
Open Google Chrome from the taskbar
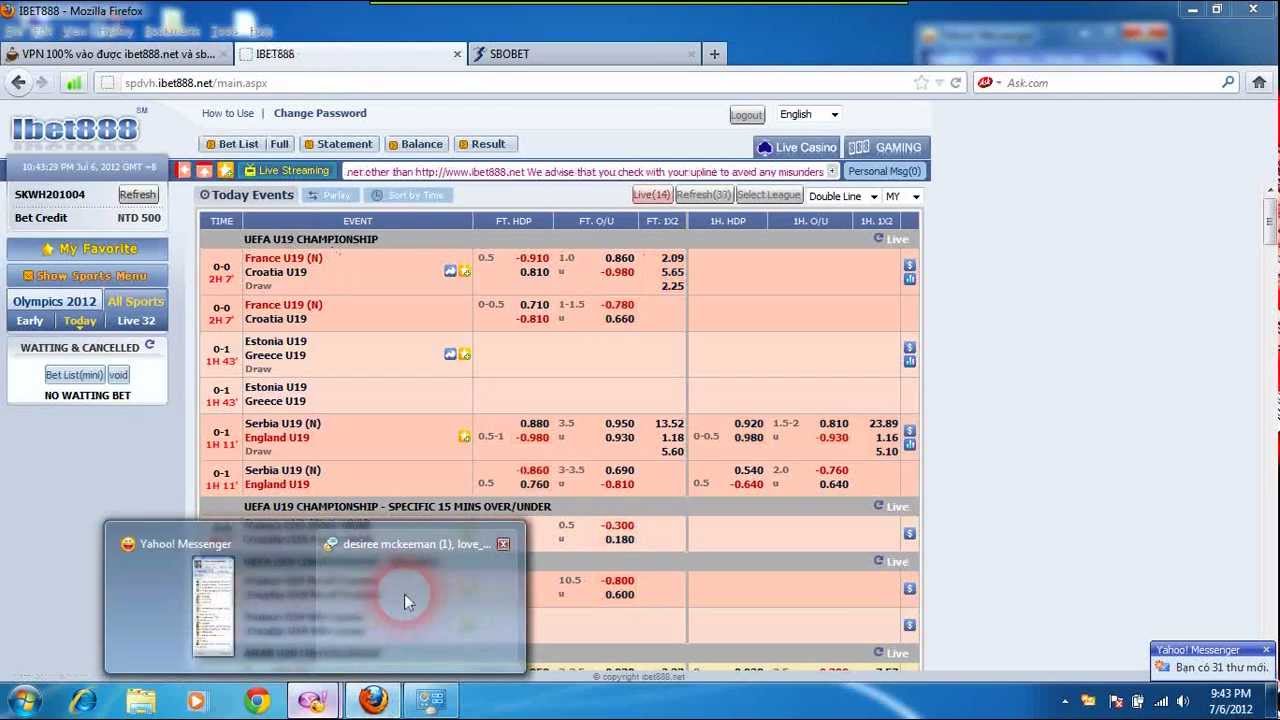pyautogui.click(x=257, y=701)
